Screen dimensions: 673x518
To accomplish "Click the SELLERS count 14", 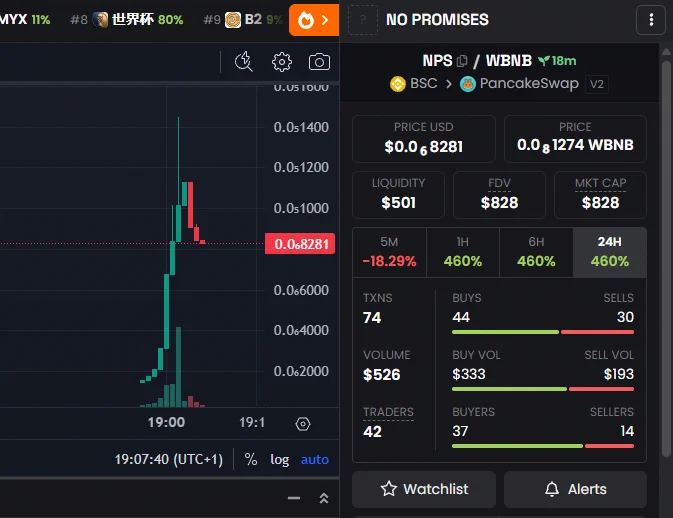I will [x=627, y=431].
